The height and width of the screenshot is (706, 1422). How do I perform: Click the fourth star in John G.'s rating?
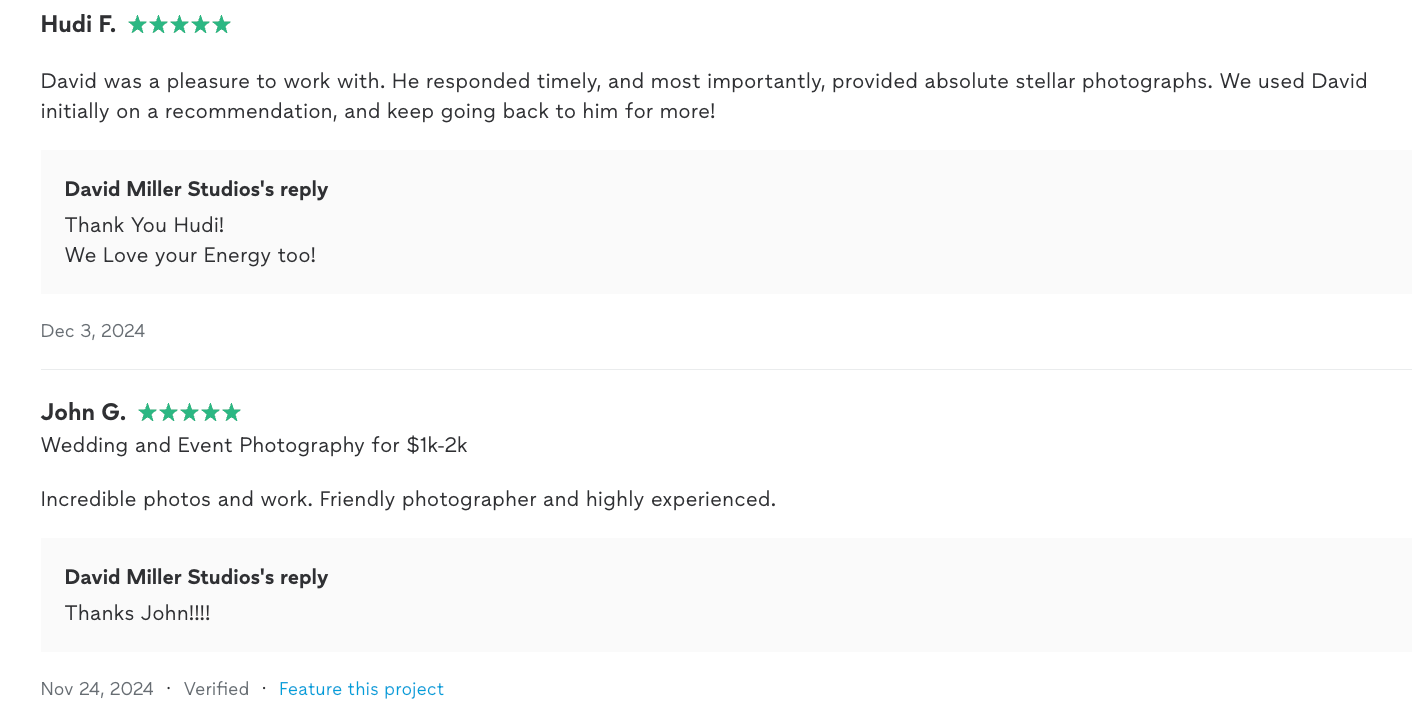click(210, 413)
